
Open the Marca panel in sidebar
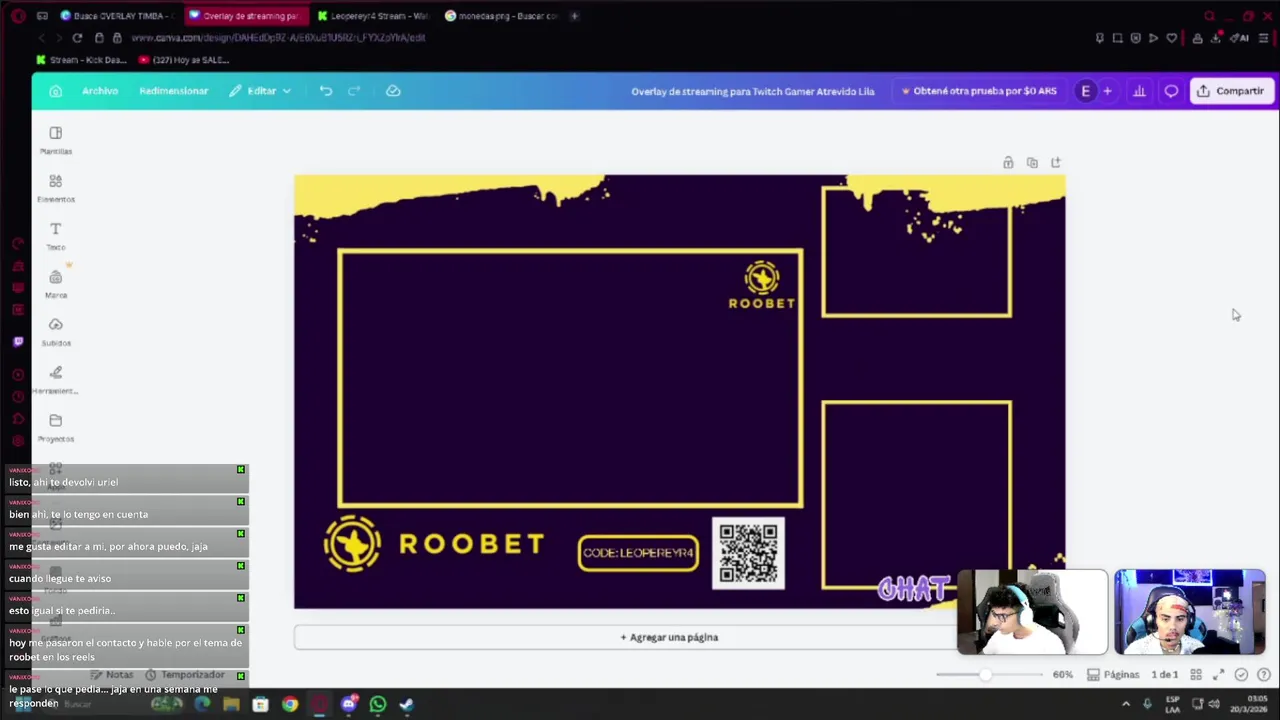(56, 284)
